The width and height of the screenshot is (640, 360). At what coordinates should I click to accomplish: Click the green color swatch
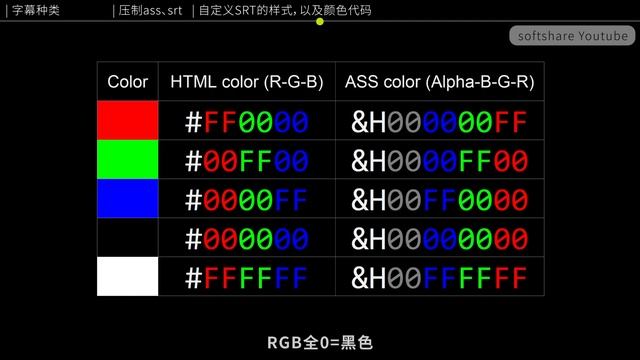pos(128,159)
